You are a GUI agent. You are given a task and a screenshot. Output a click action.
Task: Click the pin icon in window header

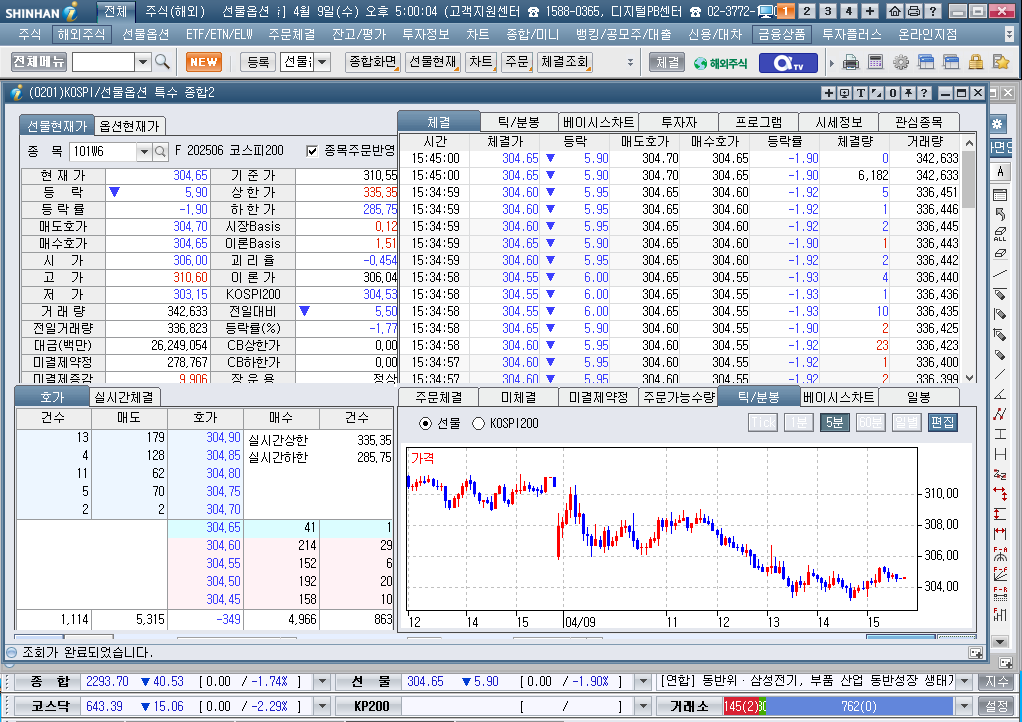(x=908, y=93)
